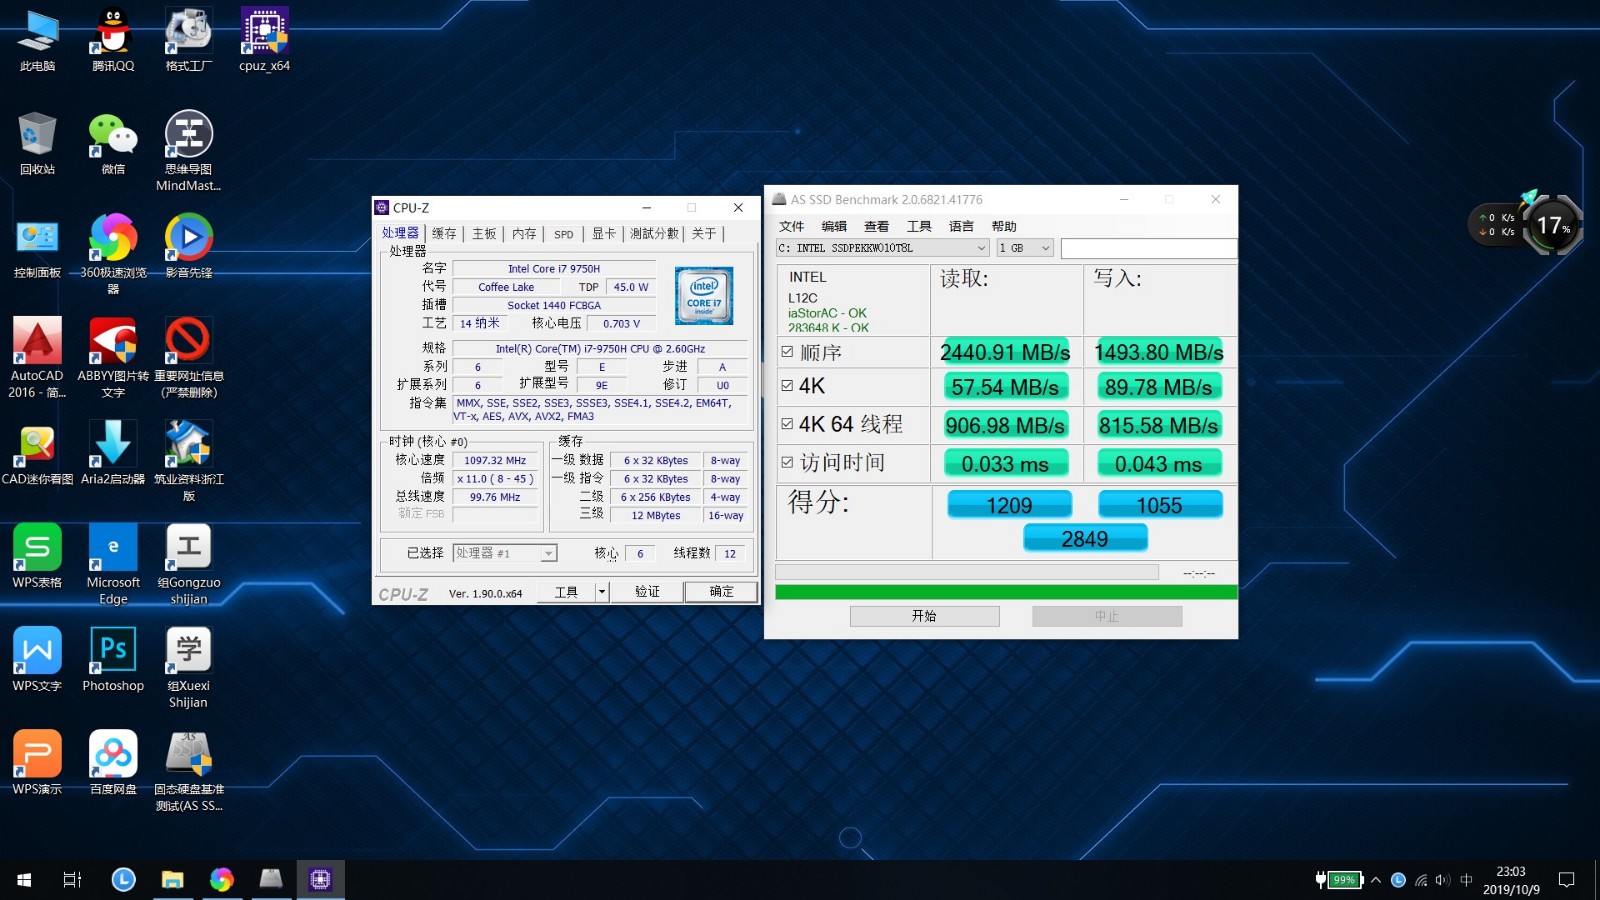This screenshot has width=1600, height=900.
Task: Switch to the 内存 tab in CPU-Z
Action: pyautogui.click(x=524, y=234)
